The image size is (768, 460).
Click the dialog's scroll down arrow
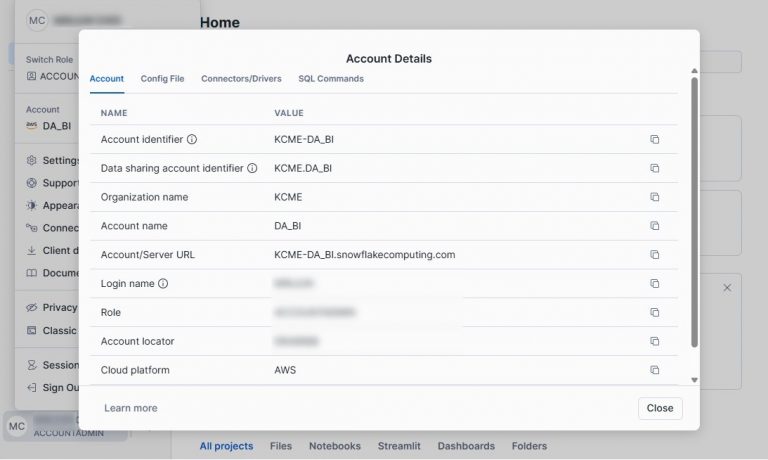[694, 380]
